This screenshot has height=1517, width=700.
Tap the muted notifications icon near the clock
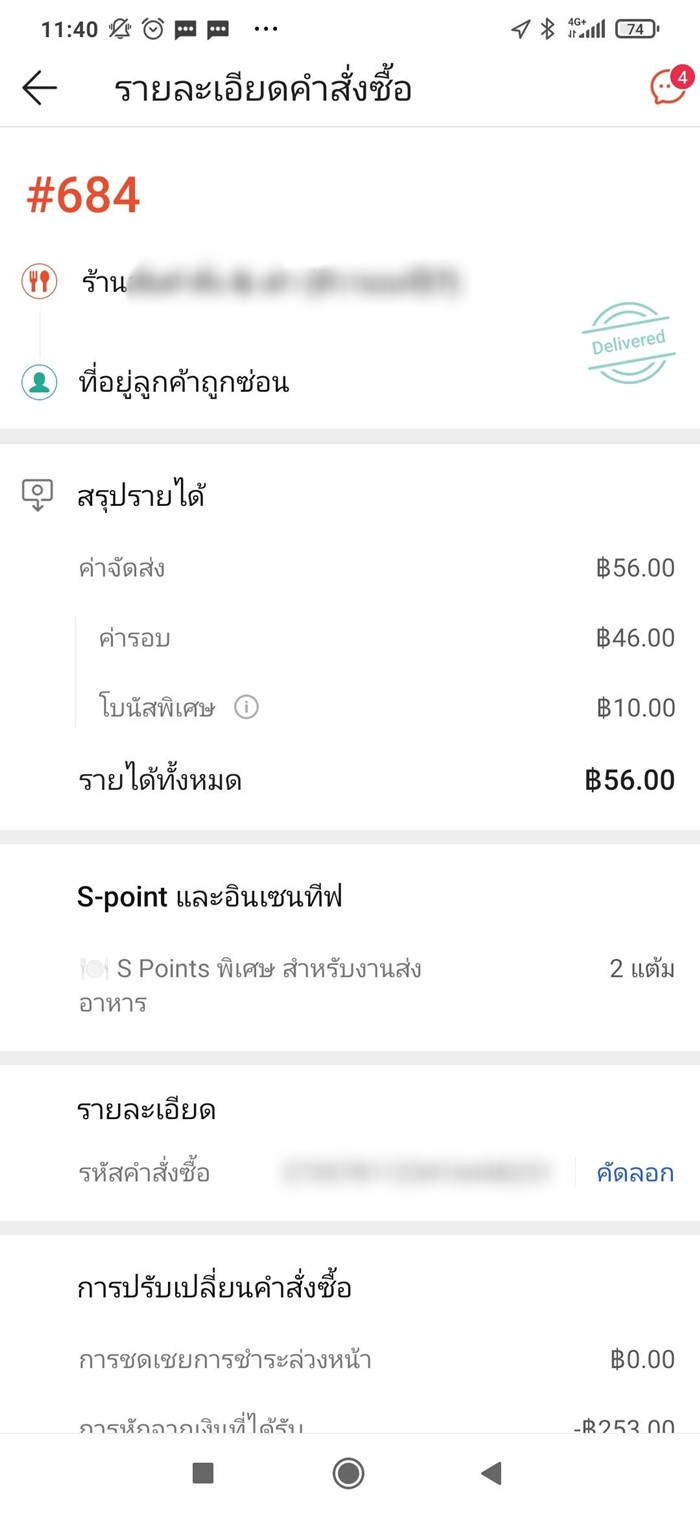click(x=118, y=29)
